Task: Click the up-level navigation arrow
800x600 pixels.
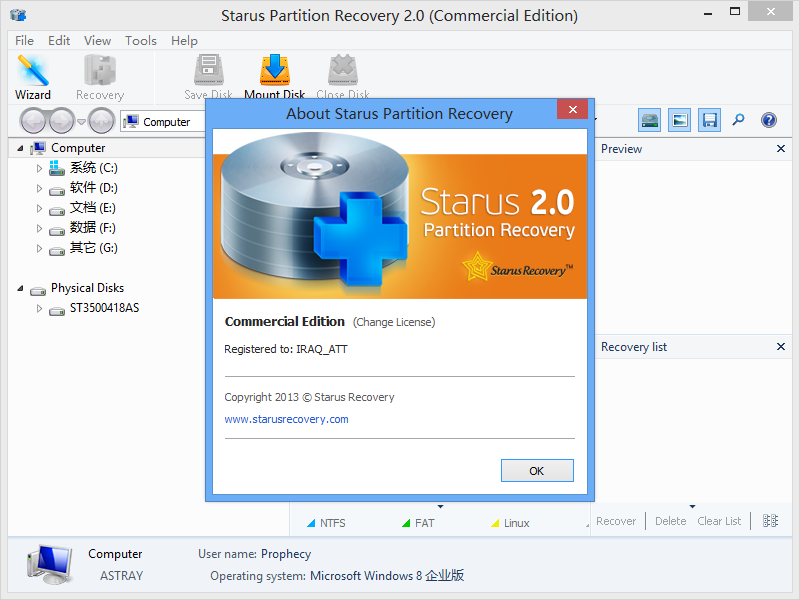Action: tap(101, 121)
